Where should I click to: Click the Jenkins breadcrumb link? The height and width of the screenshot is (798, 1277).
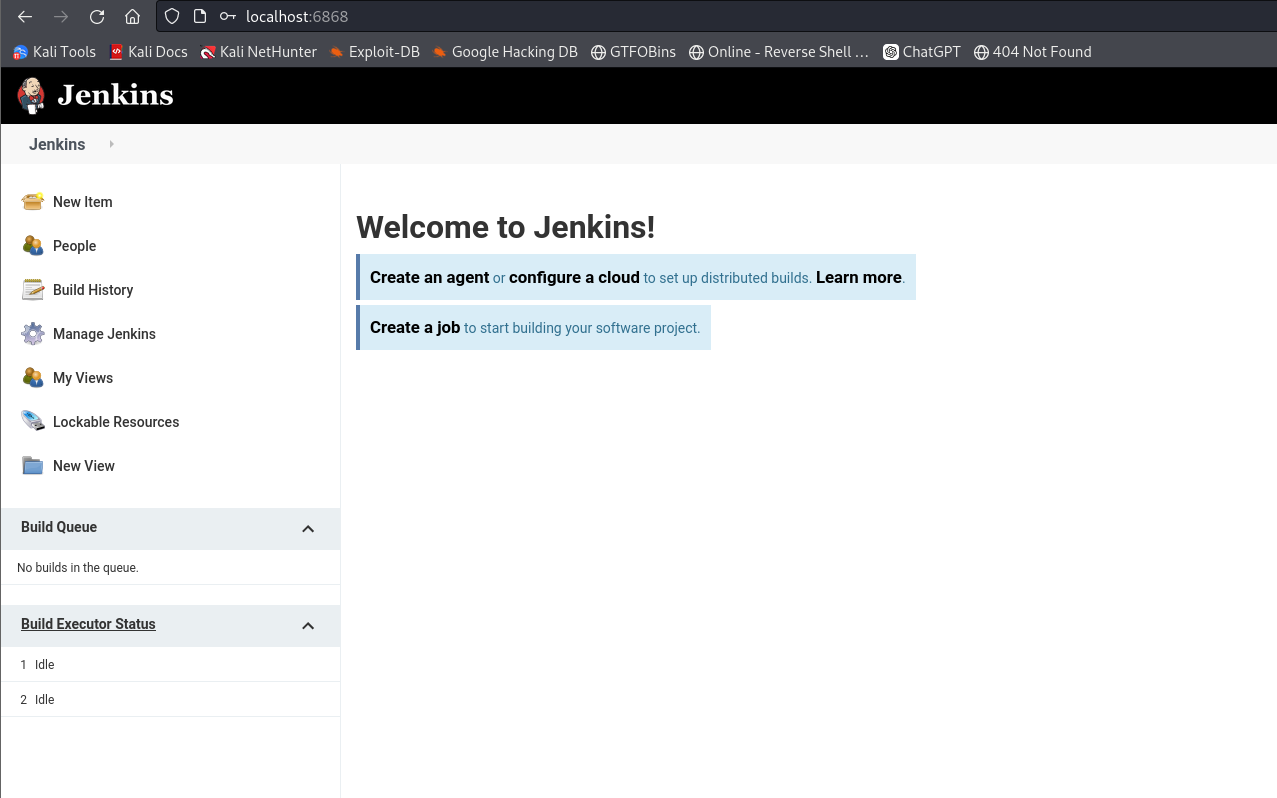click(57, 144)
